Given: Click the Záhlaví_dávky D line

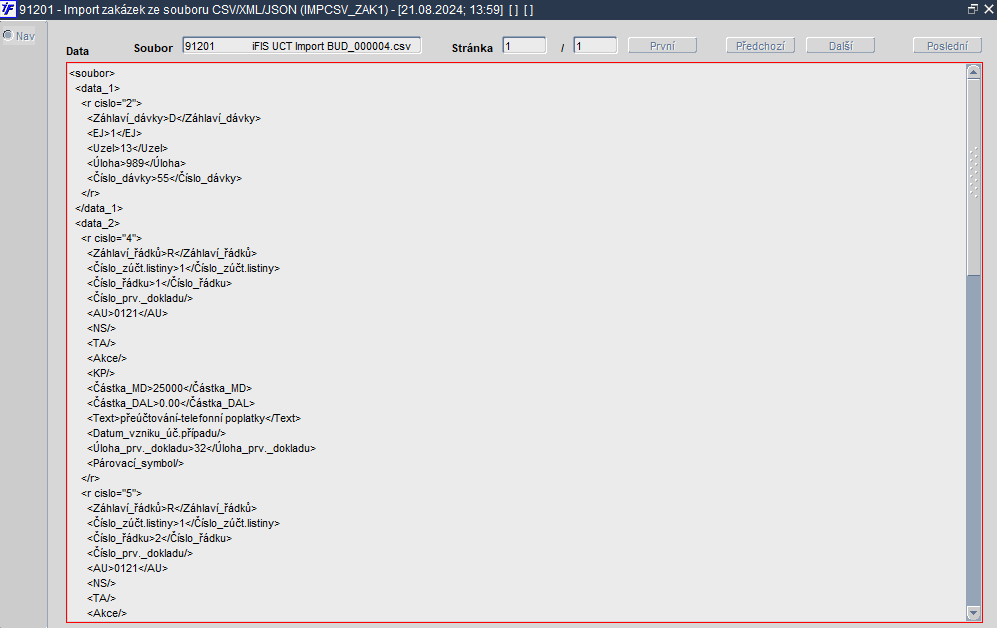Looking at the screenshot, I should click(x=174, y=118).
